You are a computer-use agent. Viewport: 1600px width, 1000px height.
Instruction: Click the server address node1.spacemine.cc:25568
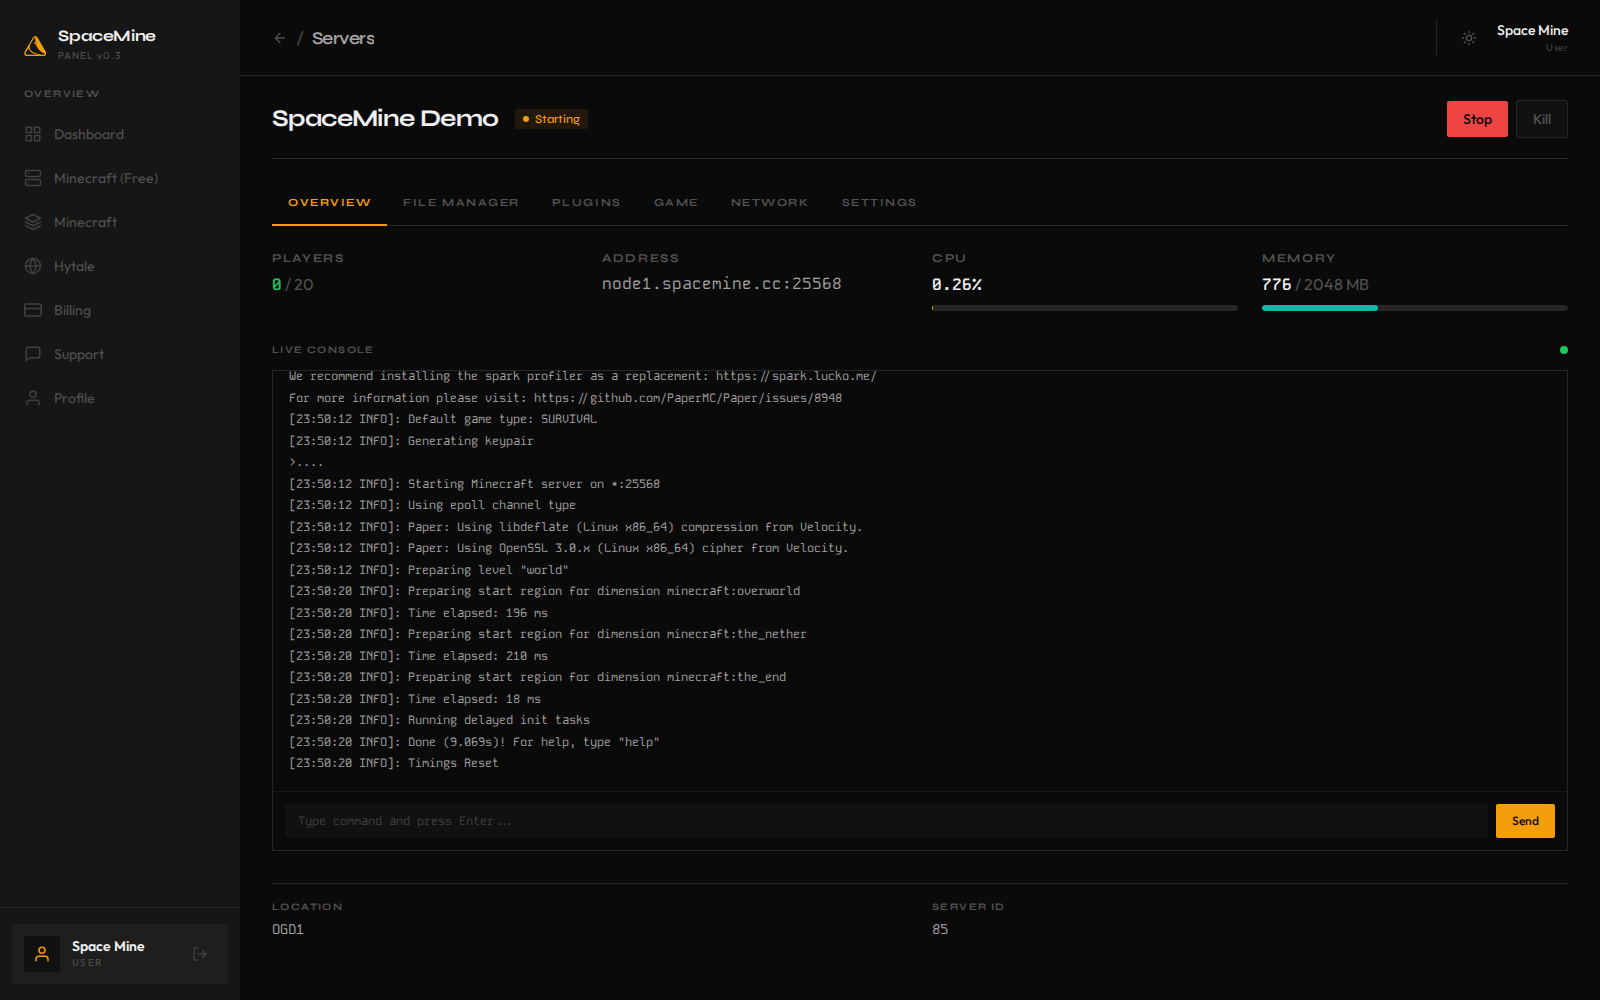(721, 284)
